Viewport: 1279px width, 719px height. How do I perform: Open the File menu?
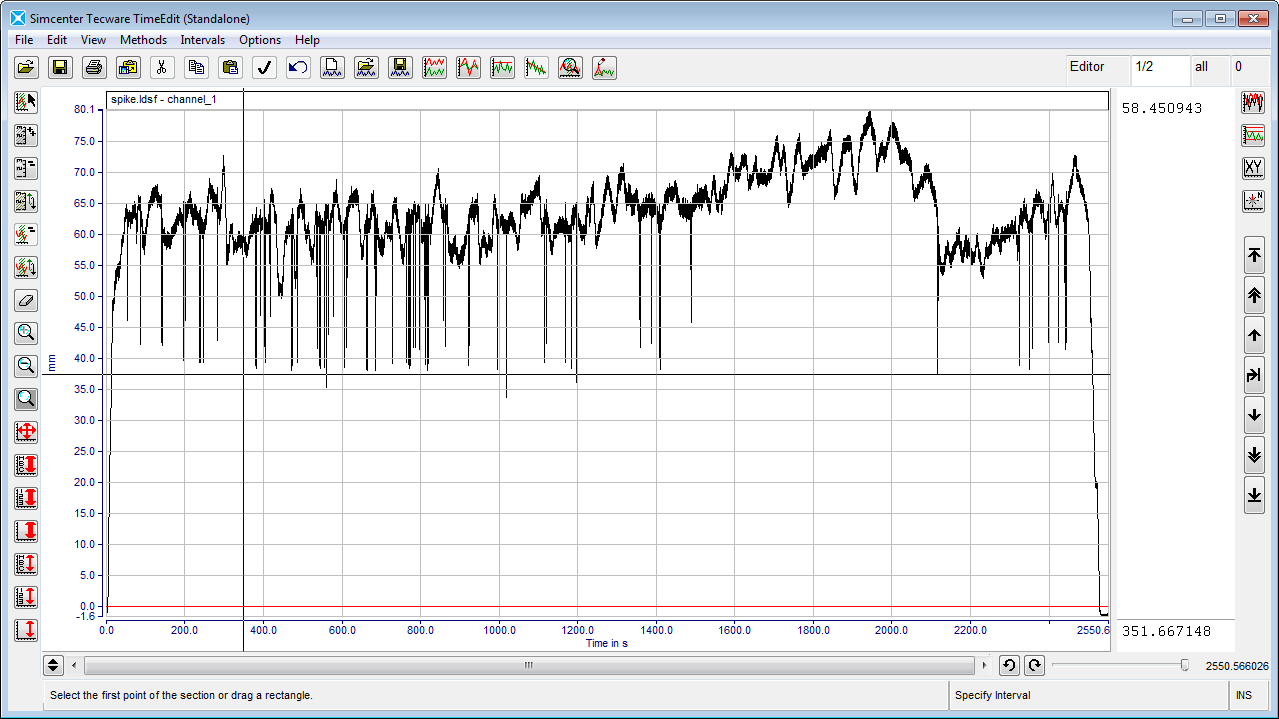[24, 40]
